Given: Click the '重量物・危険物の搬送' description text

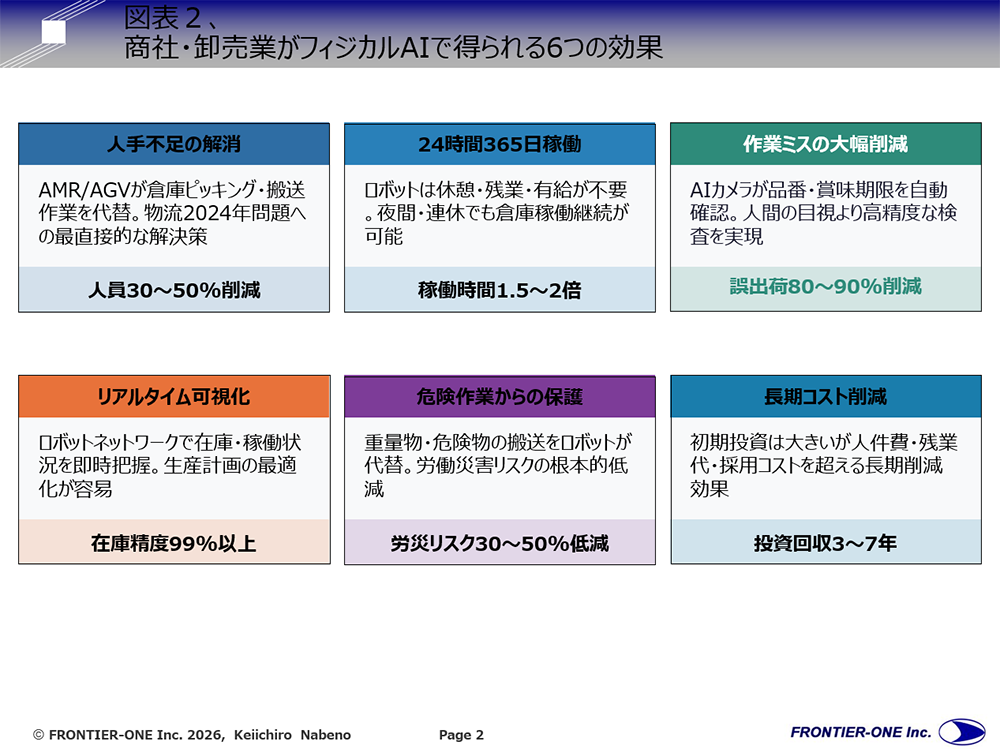Looking at the screenshot, I should coord(498,466).
